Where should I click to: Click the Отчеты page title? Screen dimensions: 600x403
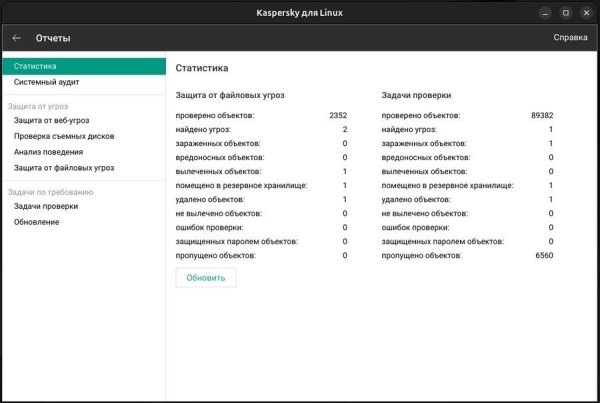53,38
